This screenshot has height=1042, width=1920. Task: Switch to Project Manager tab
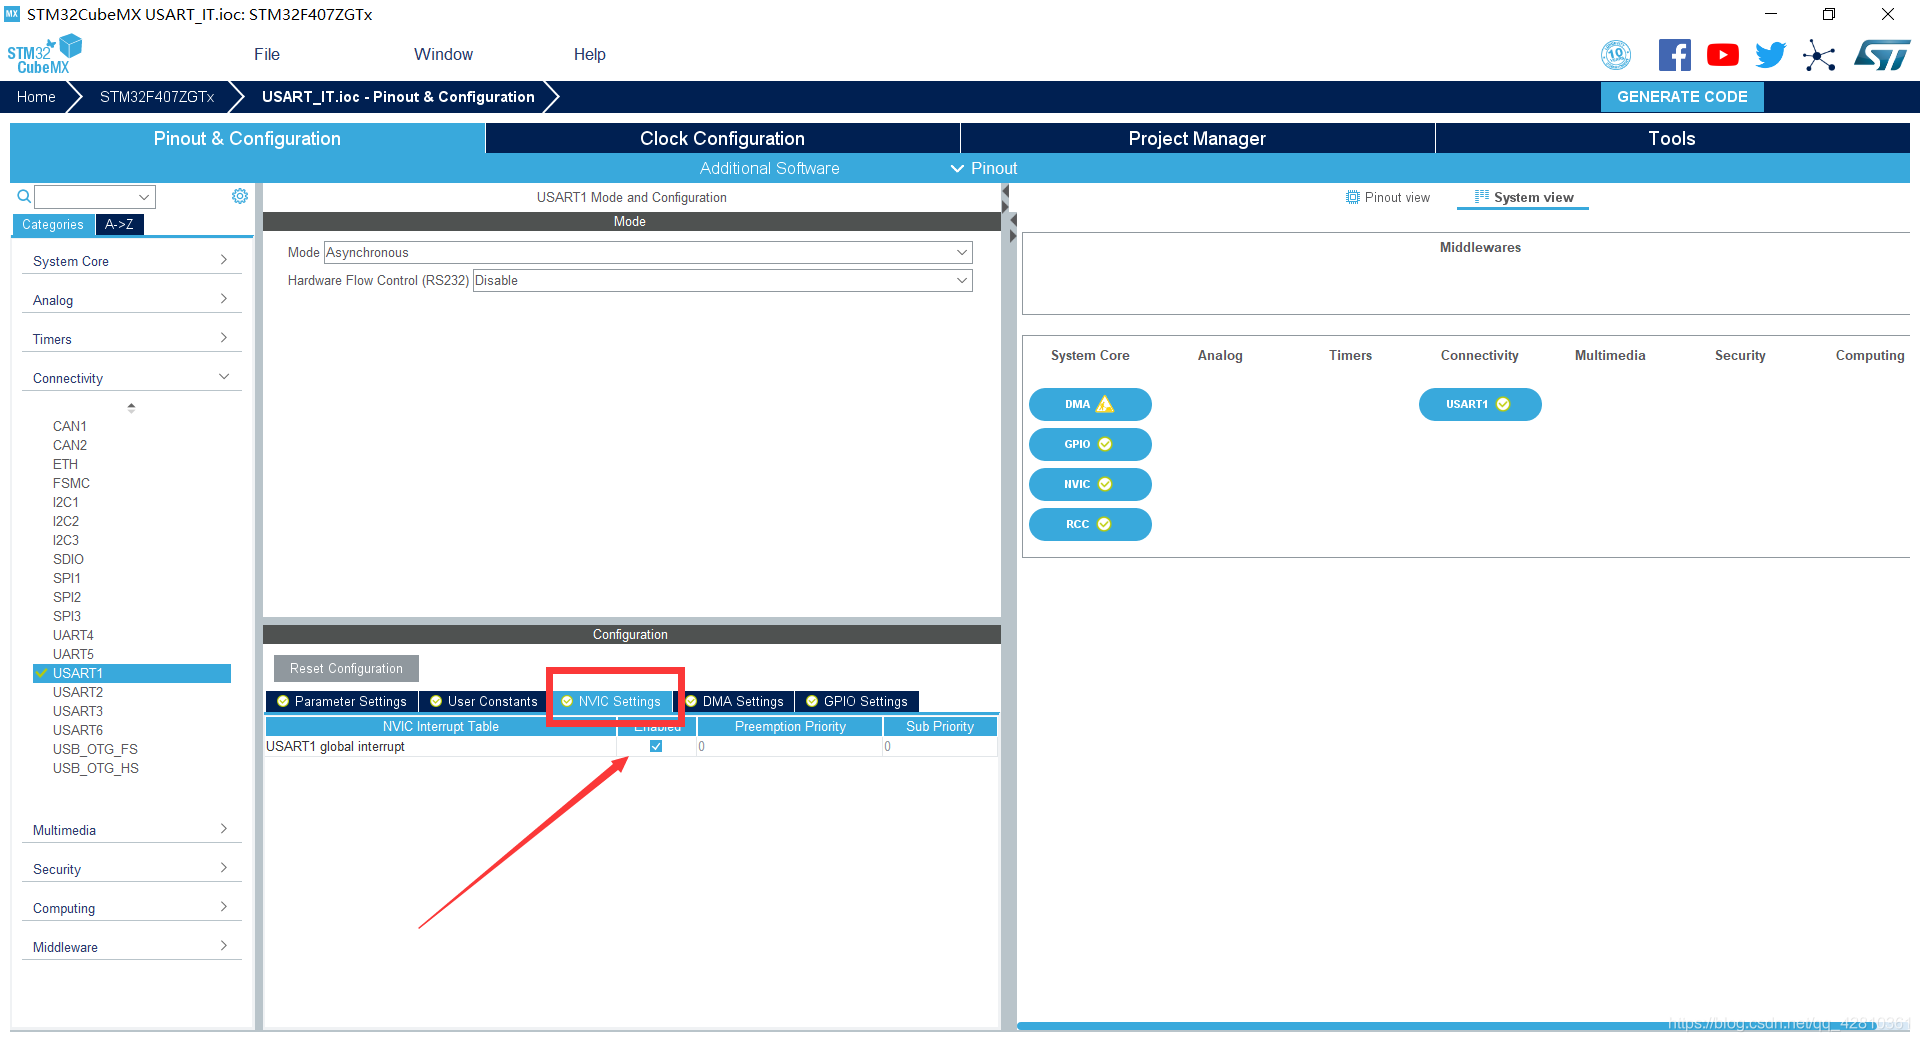click(x=1197, y=138)
